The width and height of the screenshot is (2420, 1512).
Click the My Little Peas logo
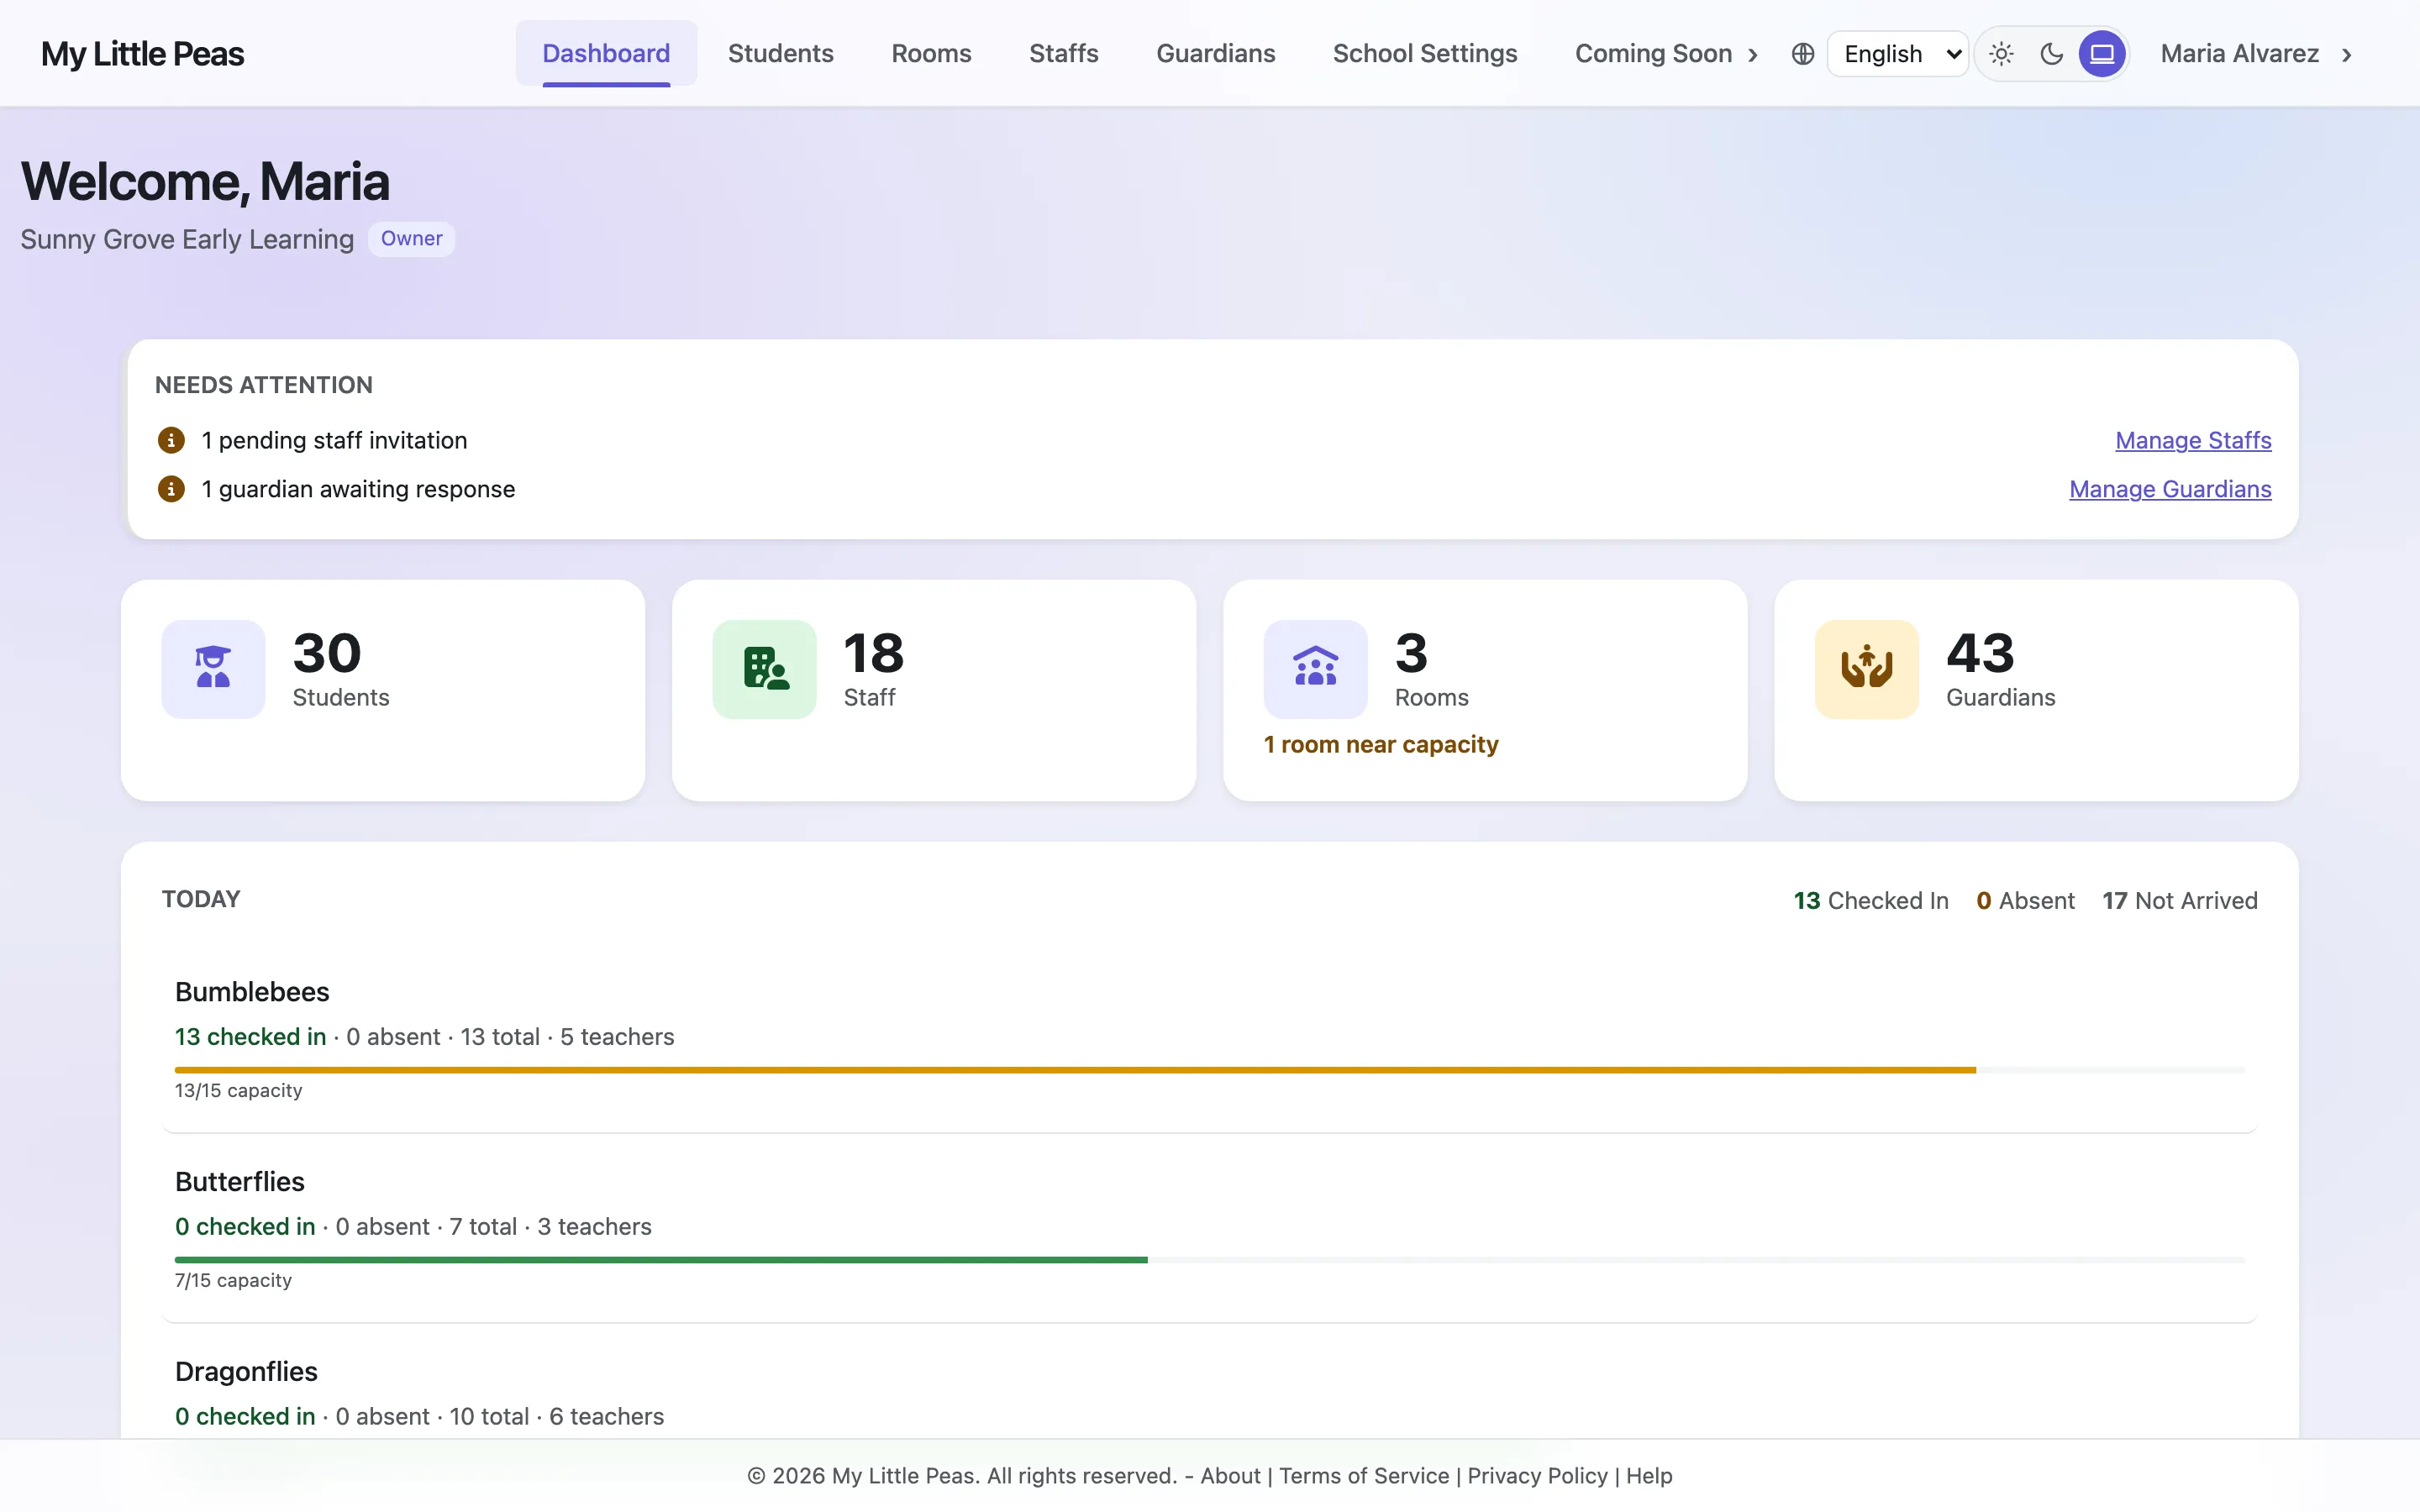[x=142, y=54]
